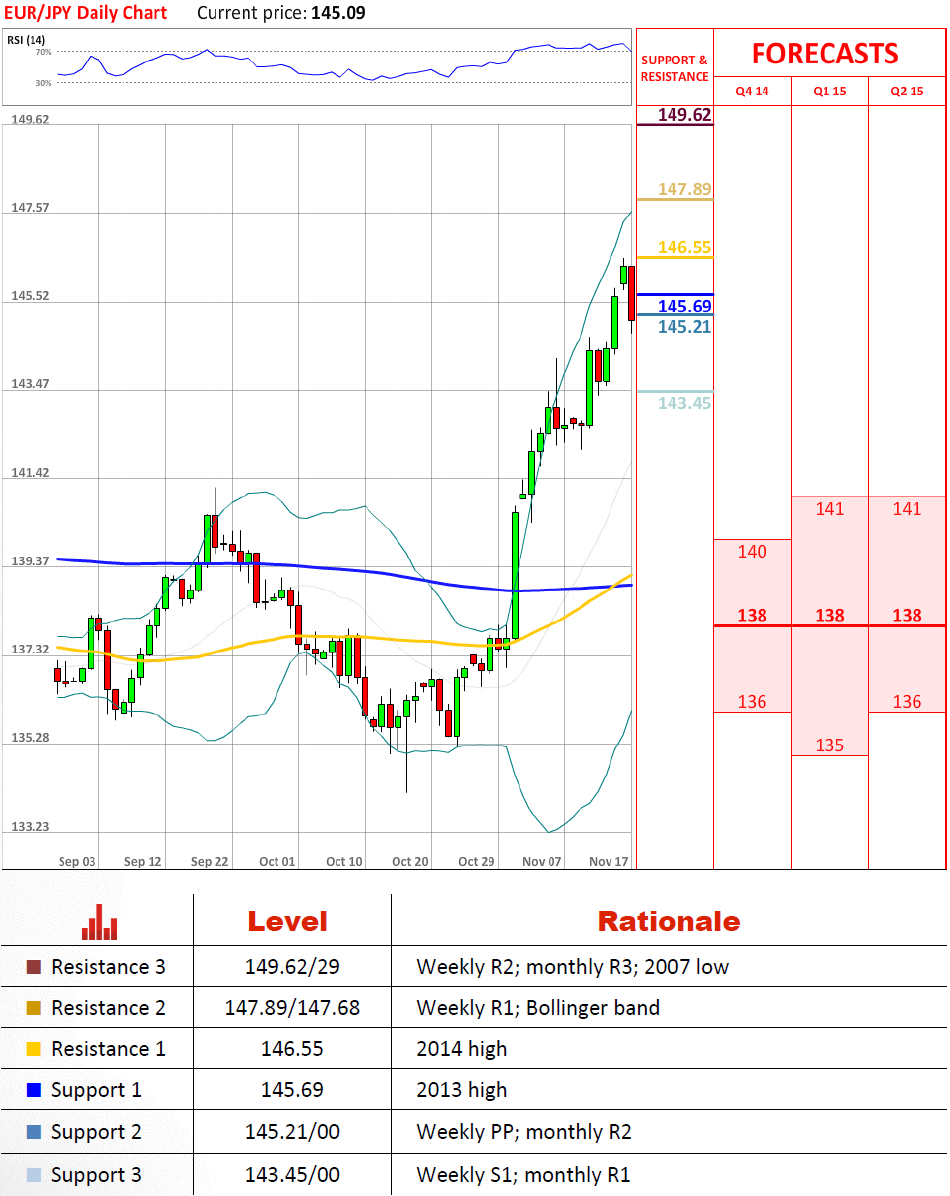The width and height of the screenshot is (950, 1196).
Task: Click the 141.42 price axis label
Action: coord(30,473)
